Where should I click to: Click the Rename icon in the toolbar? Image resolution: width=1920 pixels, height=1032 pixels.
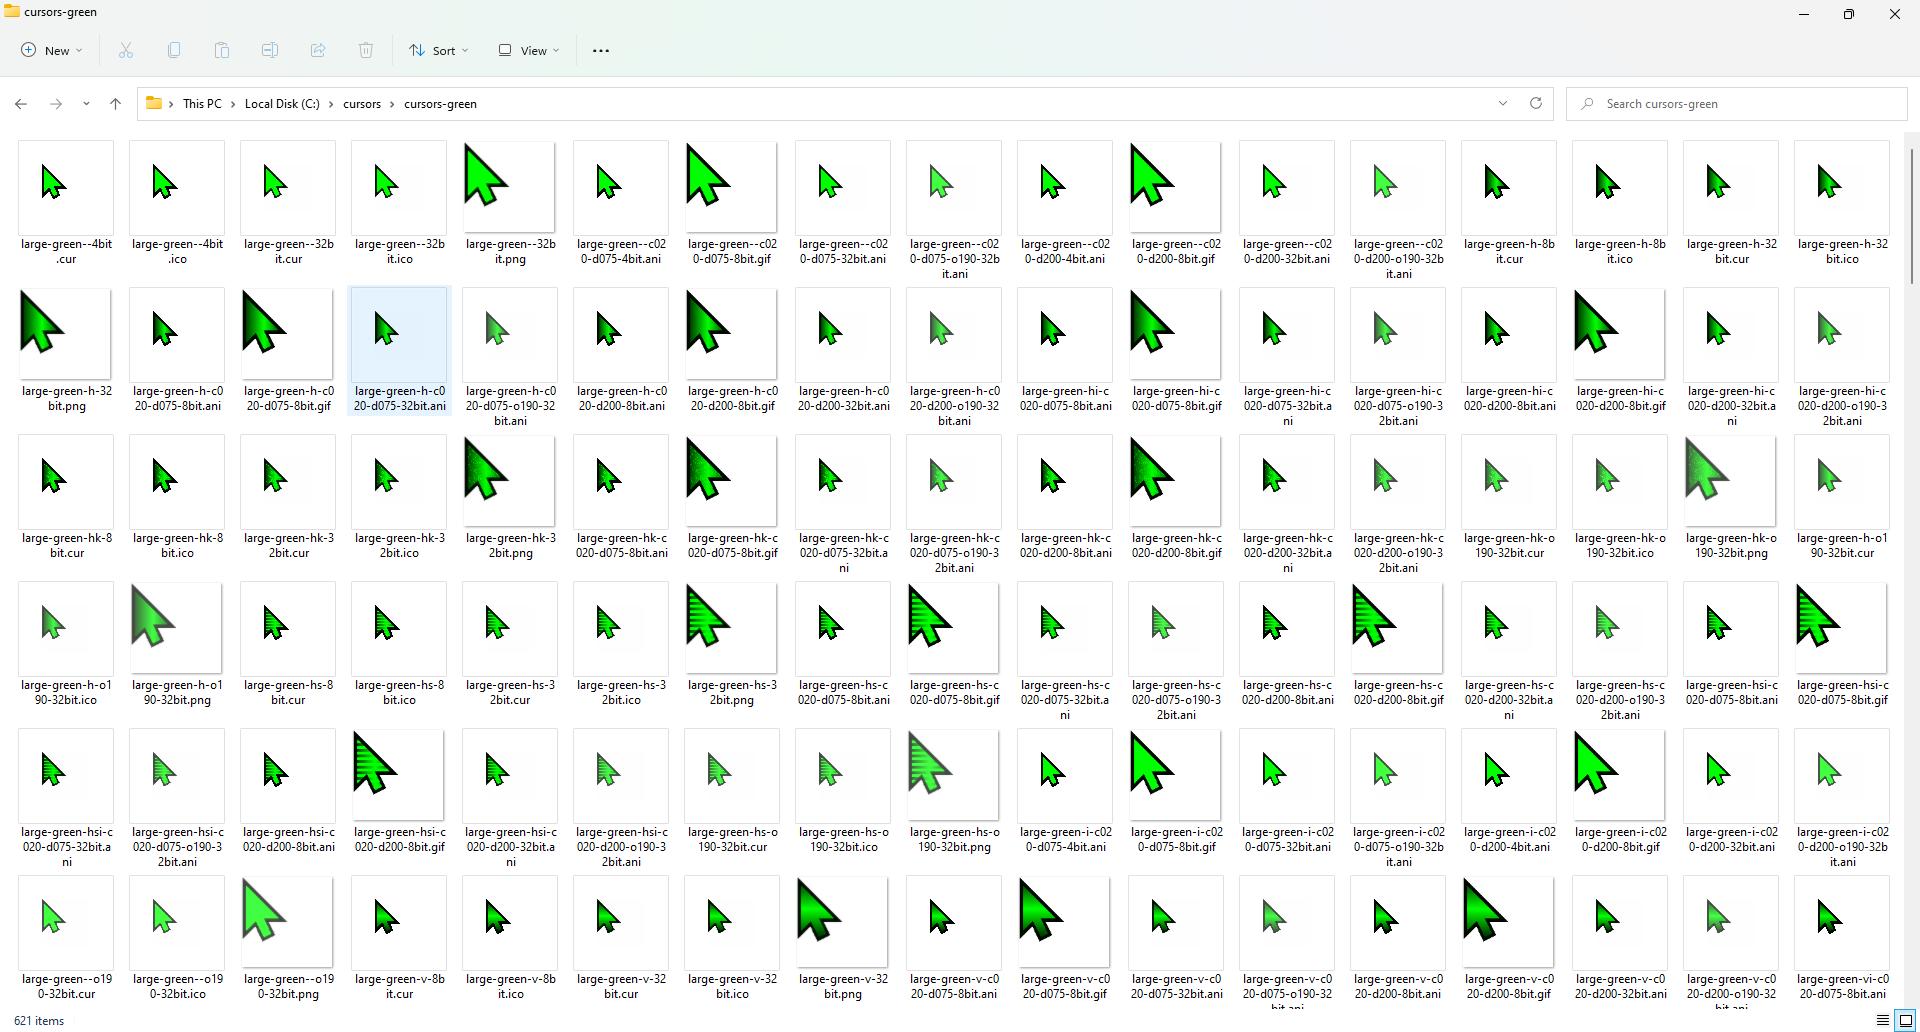point(269,50)
